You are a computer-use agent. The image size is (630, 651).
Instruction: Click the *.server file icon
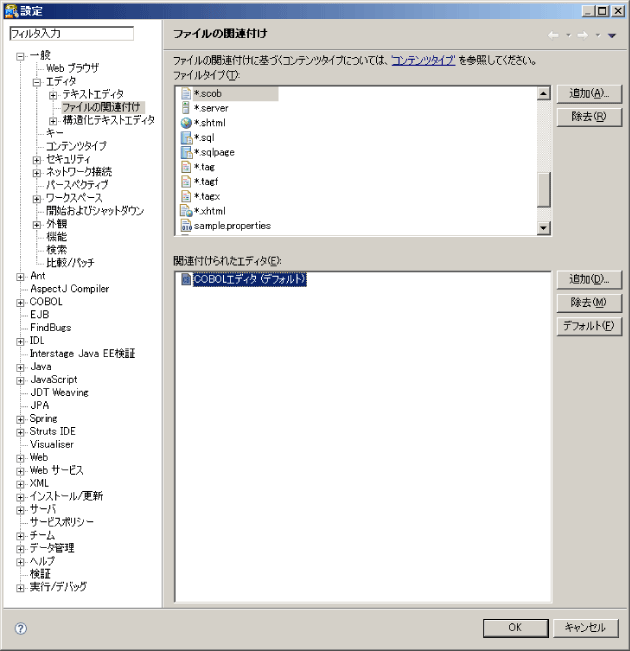186,108
